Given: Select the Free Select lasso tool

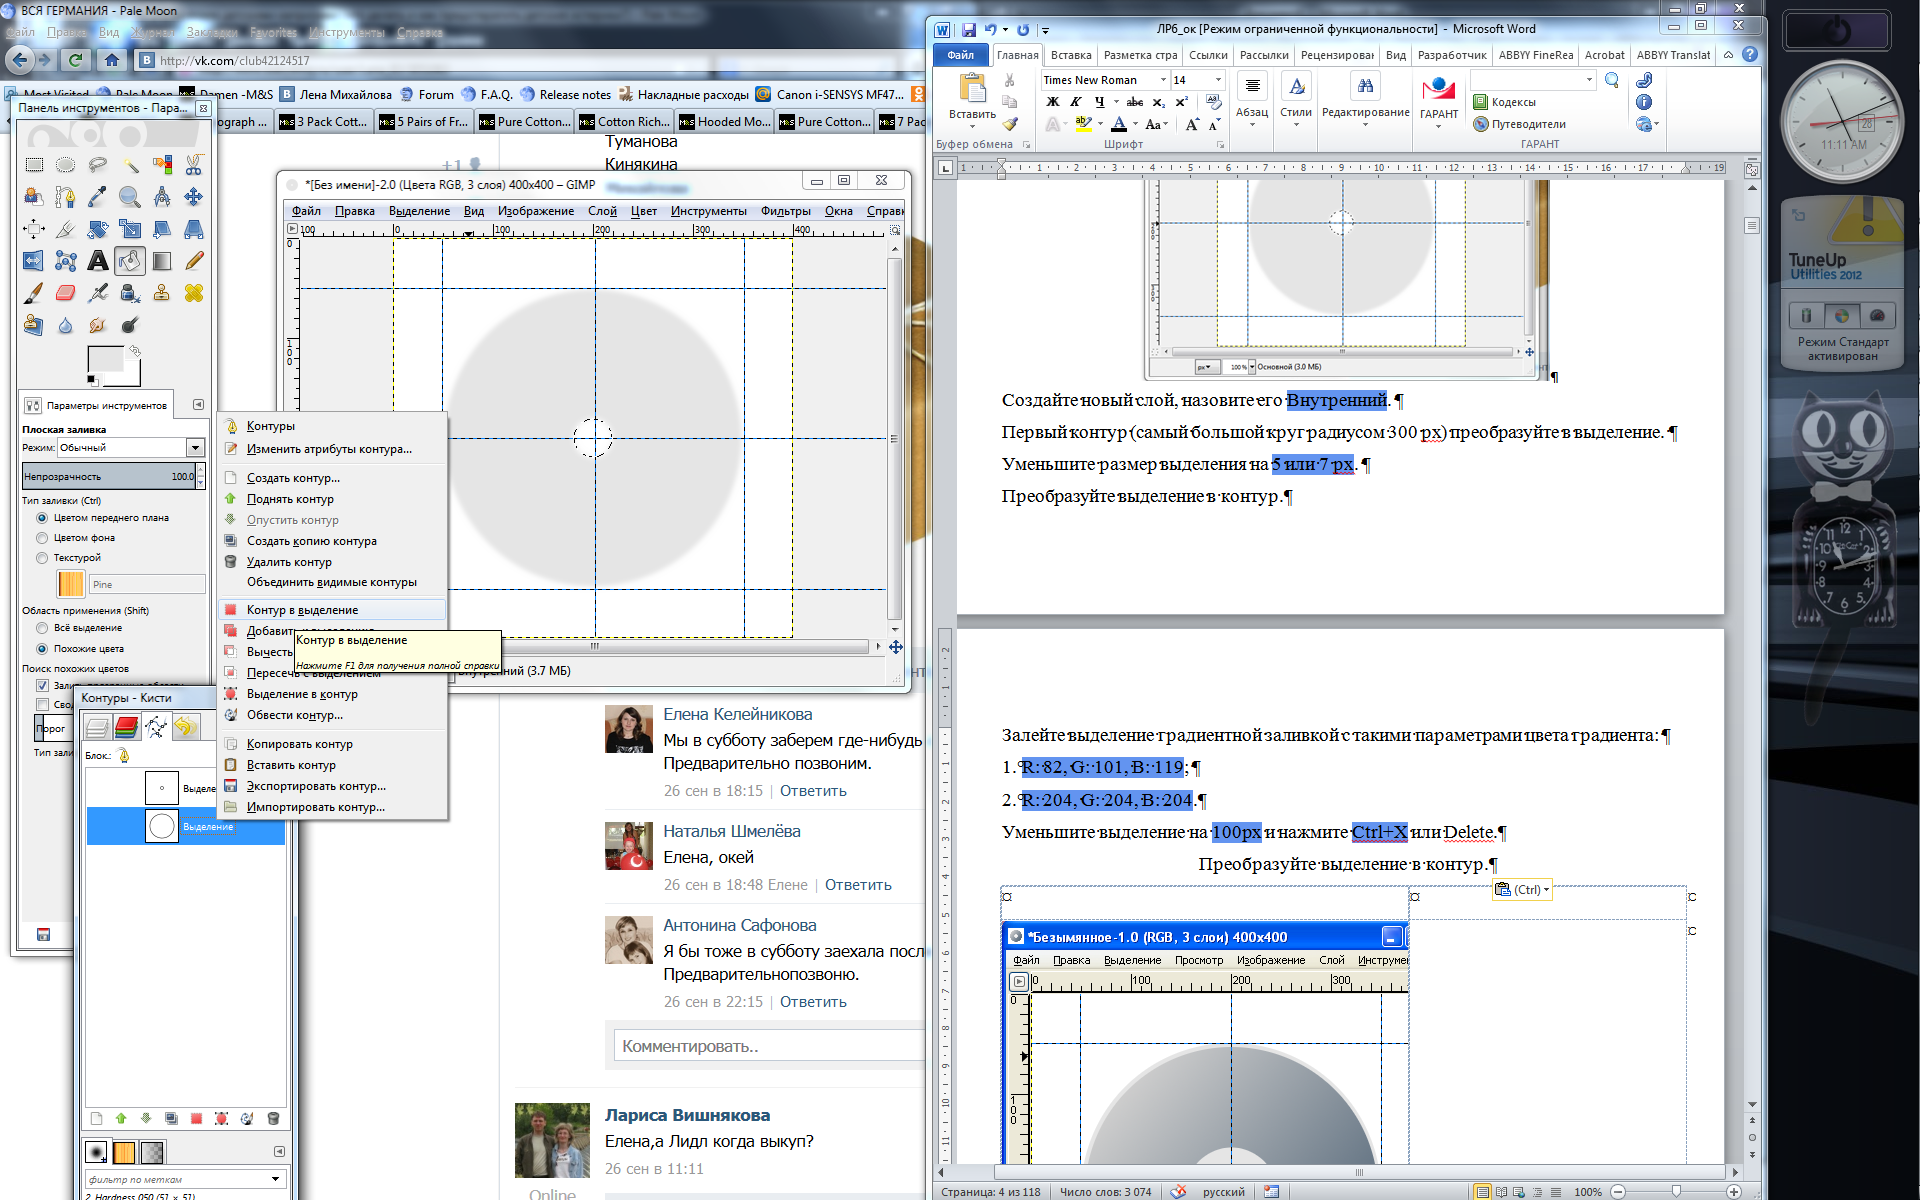Looking at the screenshot, I should coord(98,164).
